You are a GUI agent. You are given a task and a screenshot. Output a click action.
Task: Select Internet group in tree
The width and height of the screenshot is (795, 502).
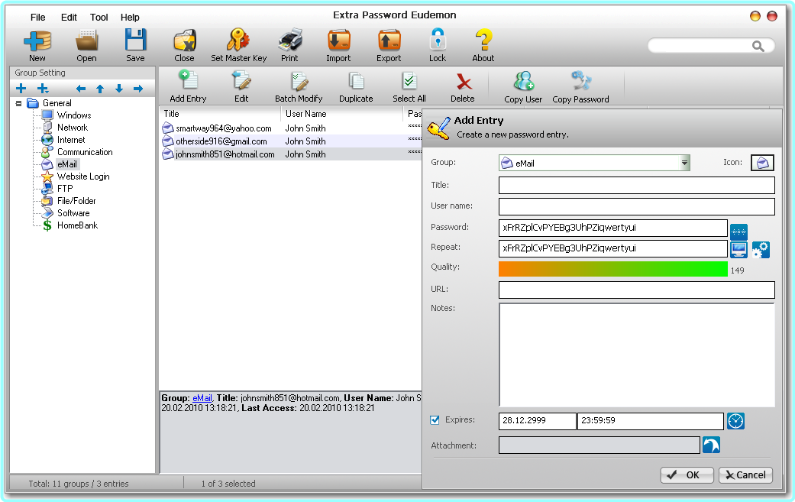pyautogui.click(x=71, y=140)
